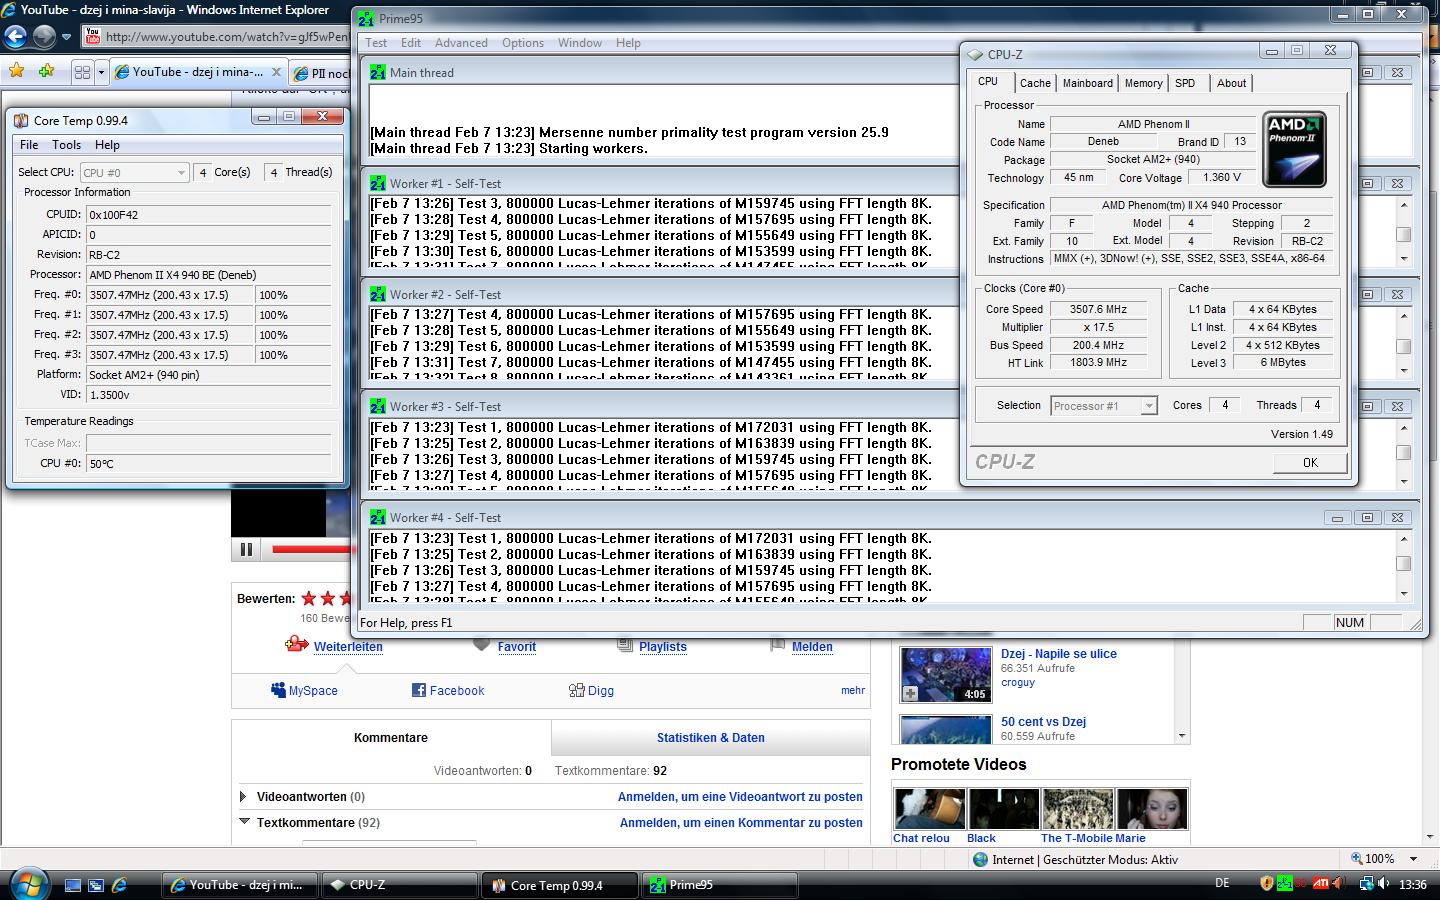Image resolution: width=1440 pixels, height=900 pixels.
Task: Open the Prime95 Edit menu
Action: (x=411, y=43)
